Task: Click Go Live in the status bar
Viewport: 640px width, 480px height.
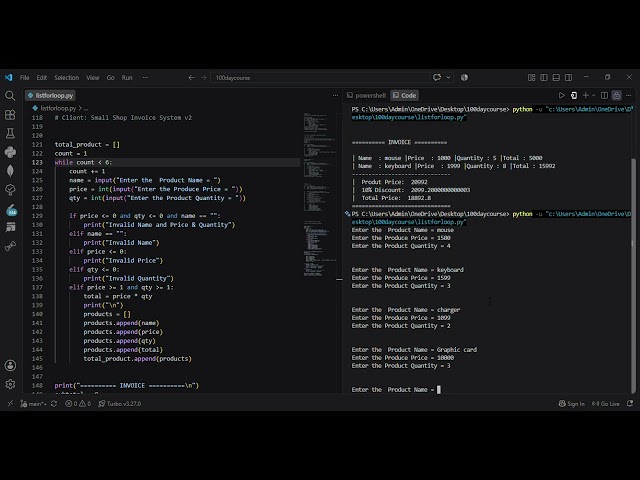Action: pos(606,404)
